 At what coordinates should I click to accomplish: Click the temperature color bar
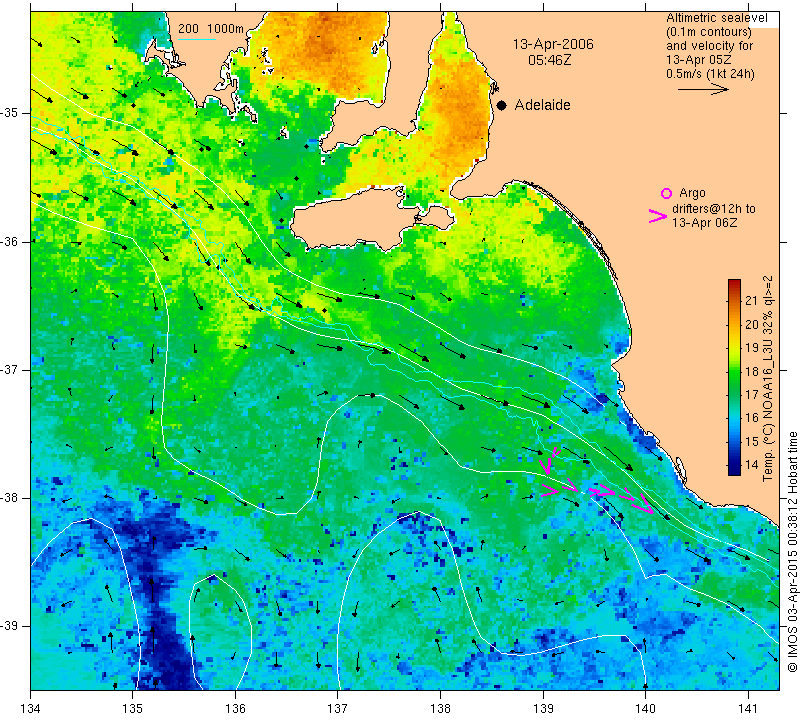pos(734,377)
